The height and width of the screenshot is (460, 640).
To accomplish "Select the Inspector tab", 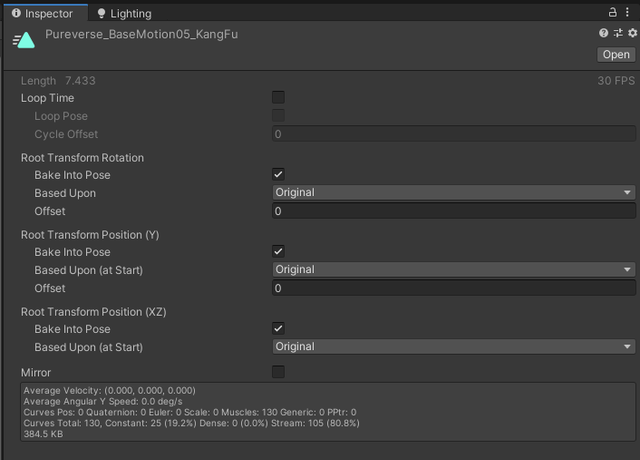I will coord(46,14).
